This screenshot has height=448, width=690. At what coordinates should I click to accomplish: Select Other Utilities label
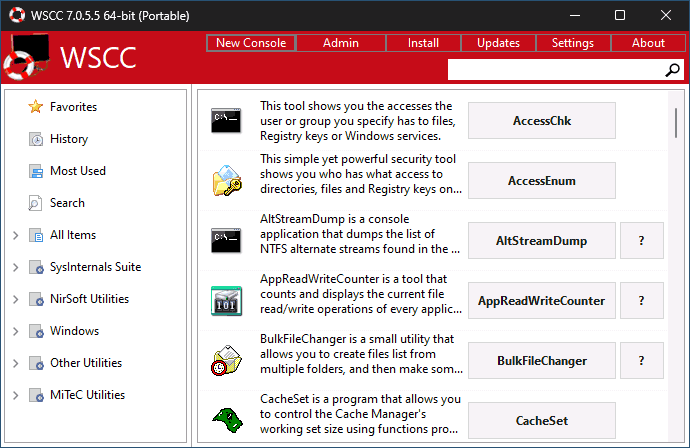(x=86, y=363)
